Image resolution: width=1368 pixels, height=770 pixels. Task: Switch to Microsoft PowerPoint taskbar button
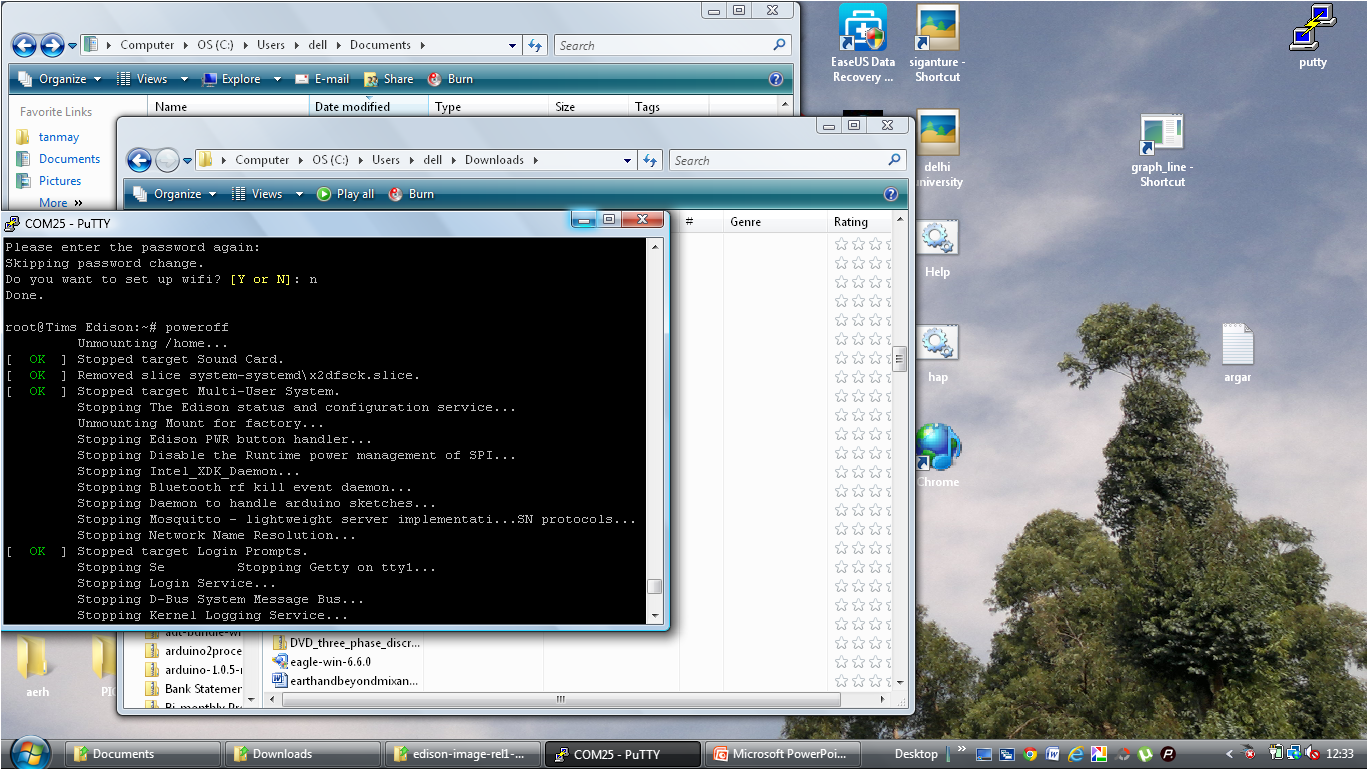tap(781, 754)
